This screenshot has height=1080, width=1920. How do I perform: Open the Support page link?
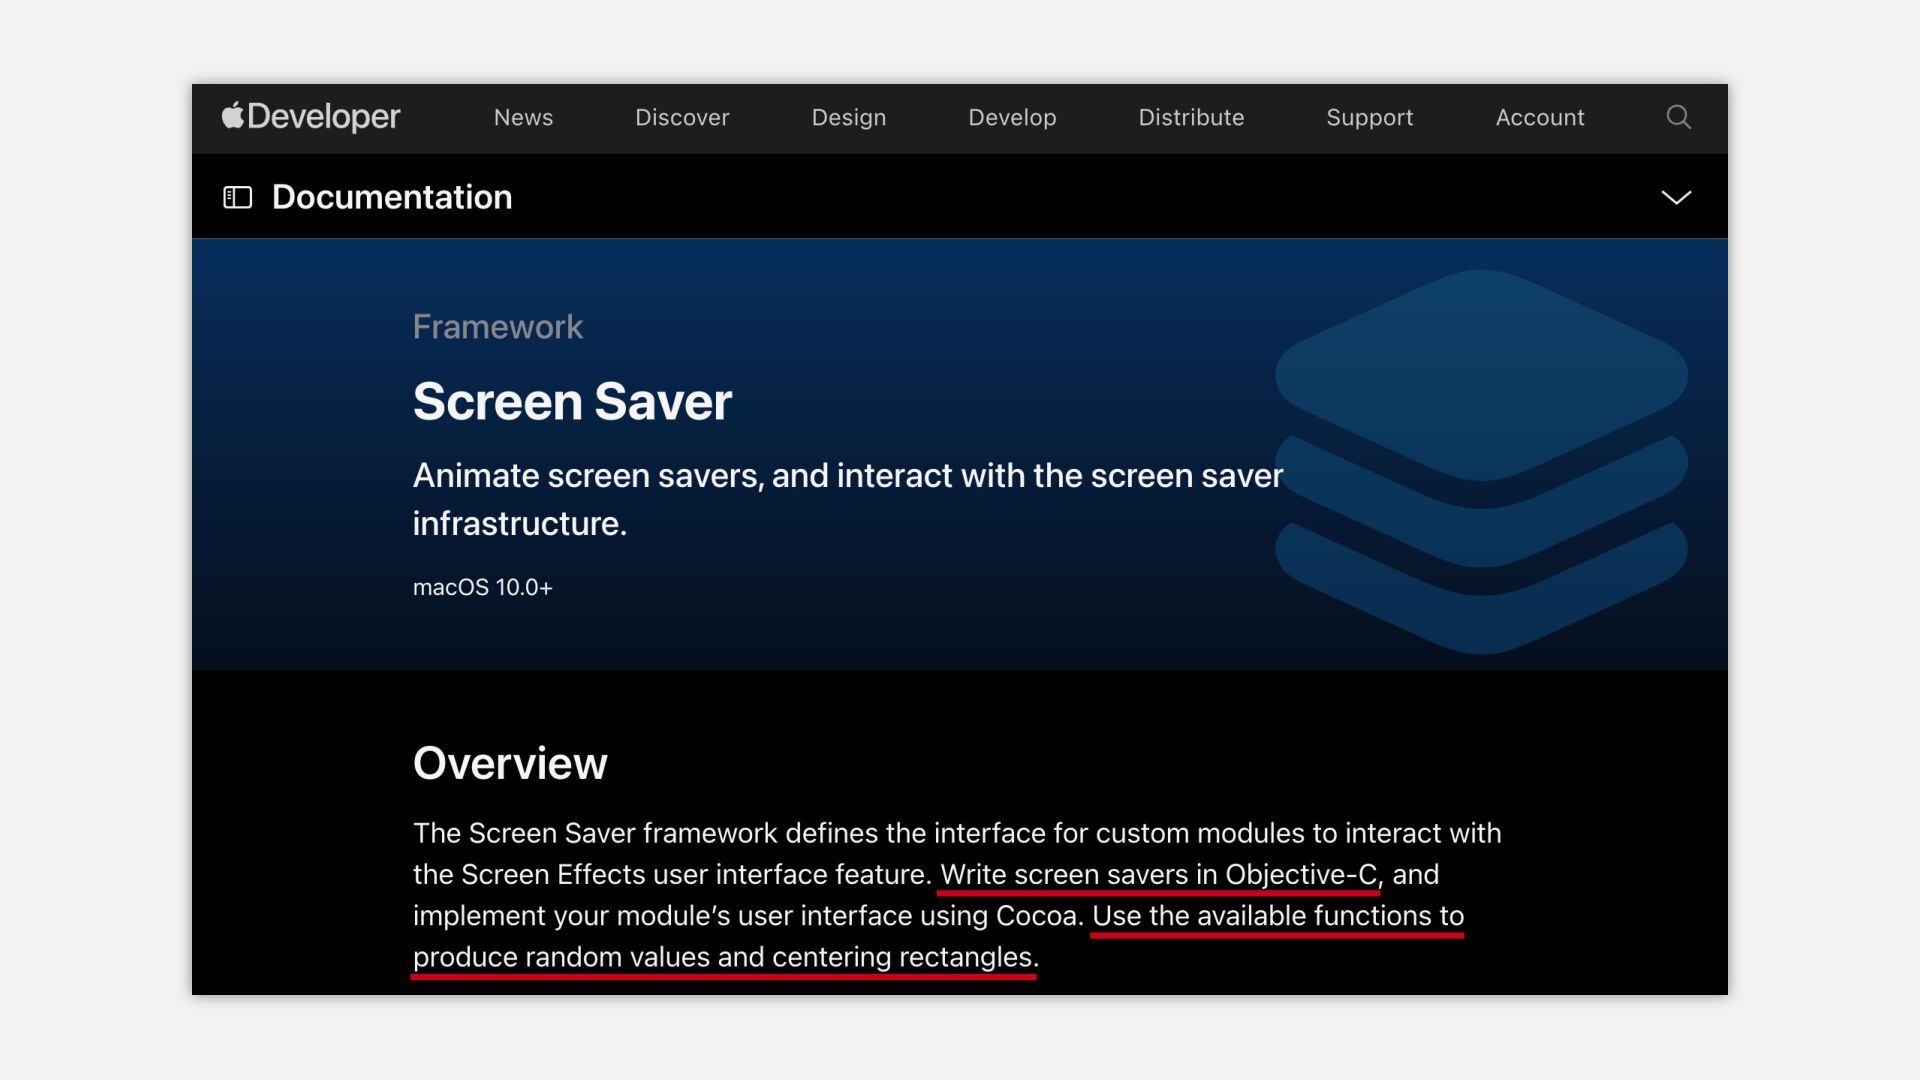point(1369,117)
